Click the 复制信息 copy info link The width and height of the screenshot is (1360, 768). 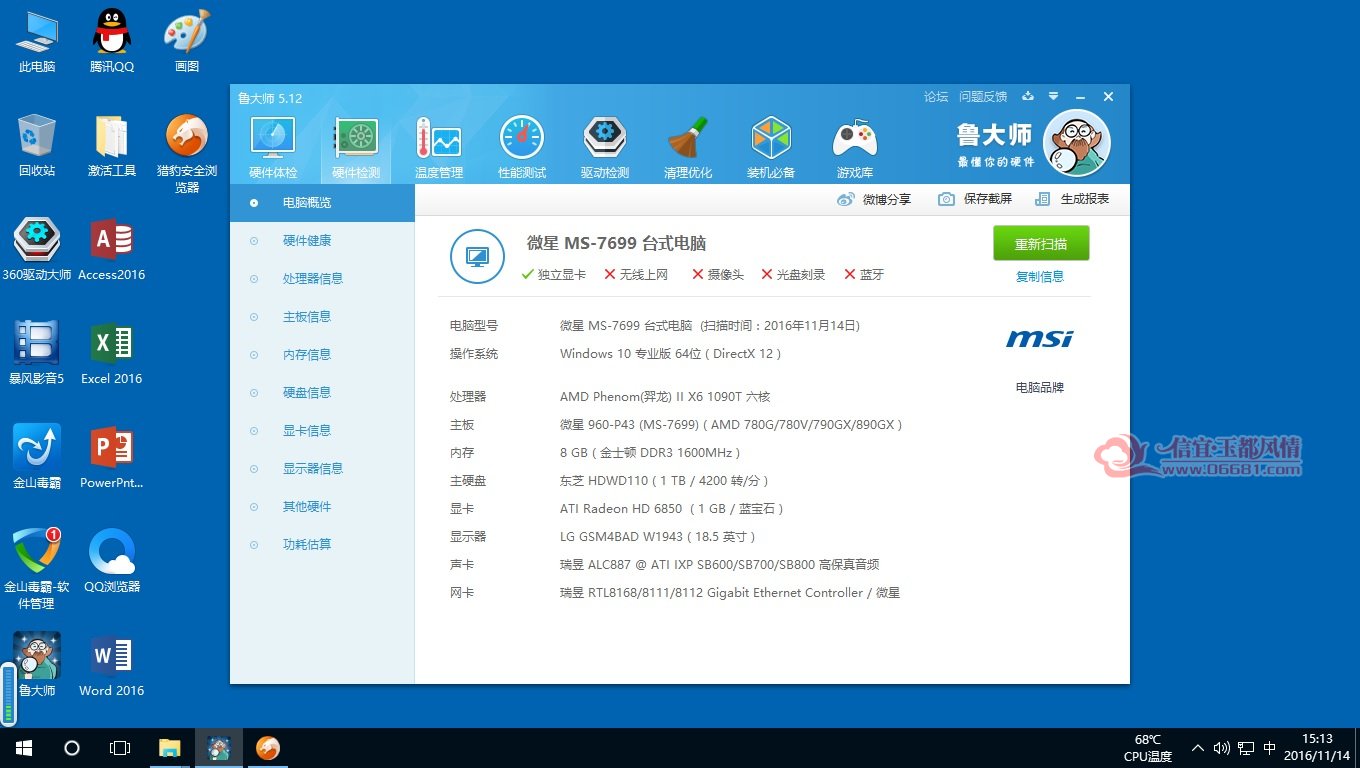[1040, 277]
